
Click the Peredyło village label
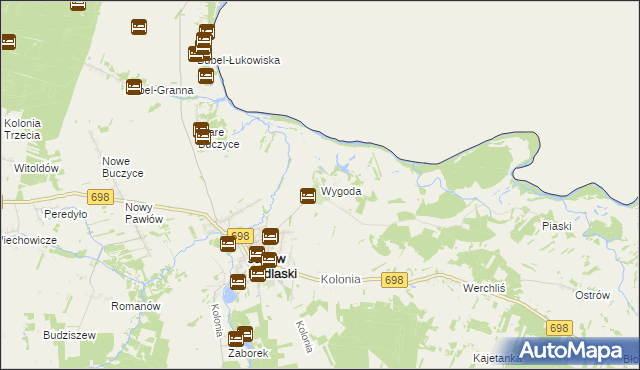coord(66,214)
